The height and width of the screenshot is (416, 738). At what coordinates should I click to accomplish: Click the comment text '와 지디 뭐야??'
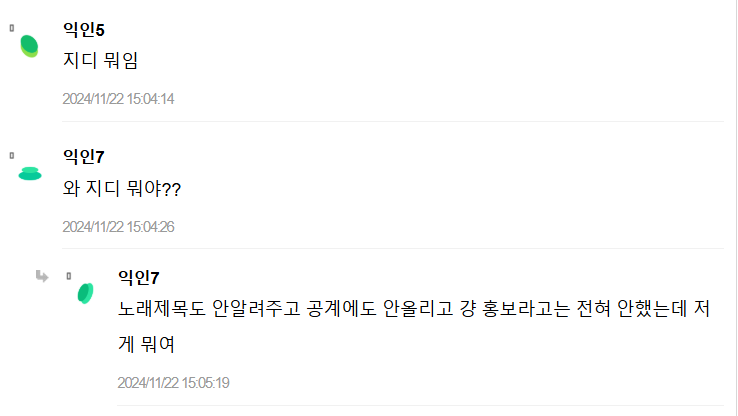[x=122, y=189]
